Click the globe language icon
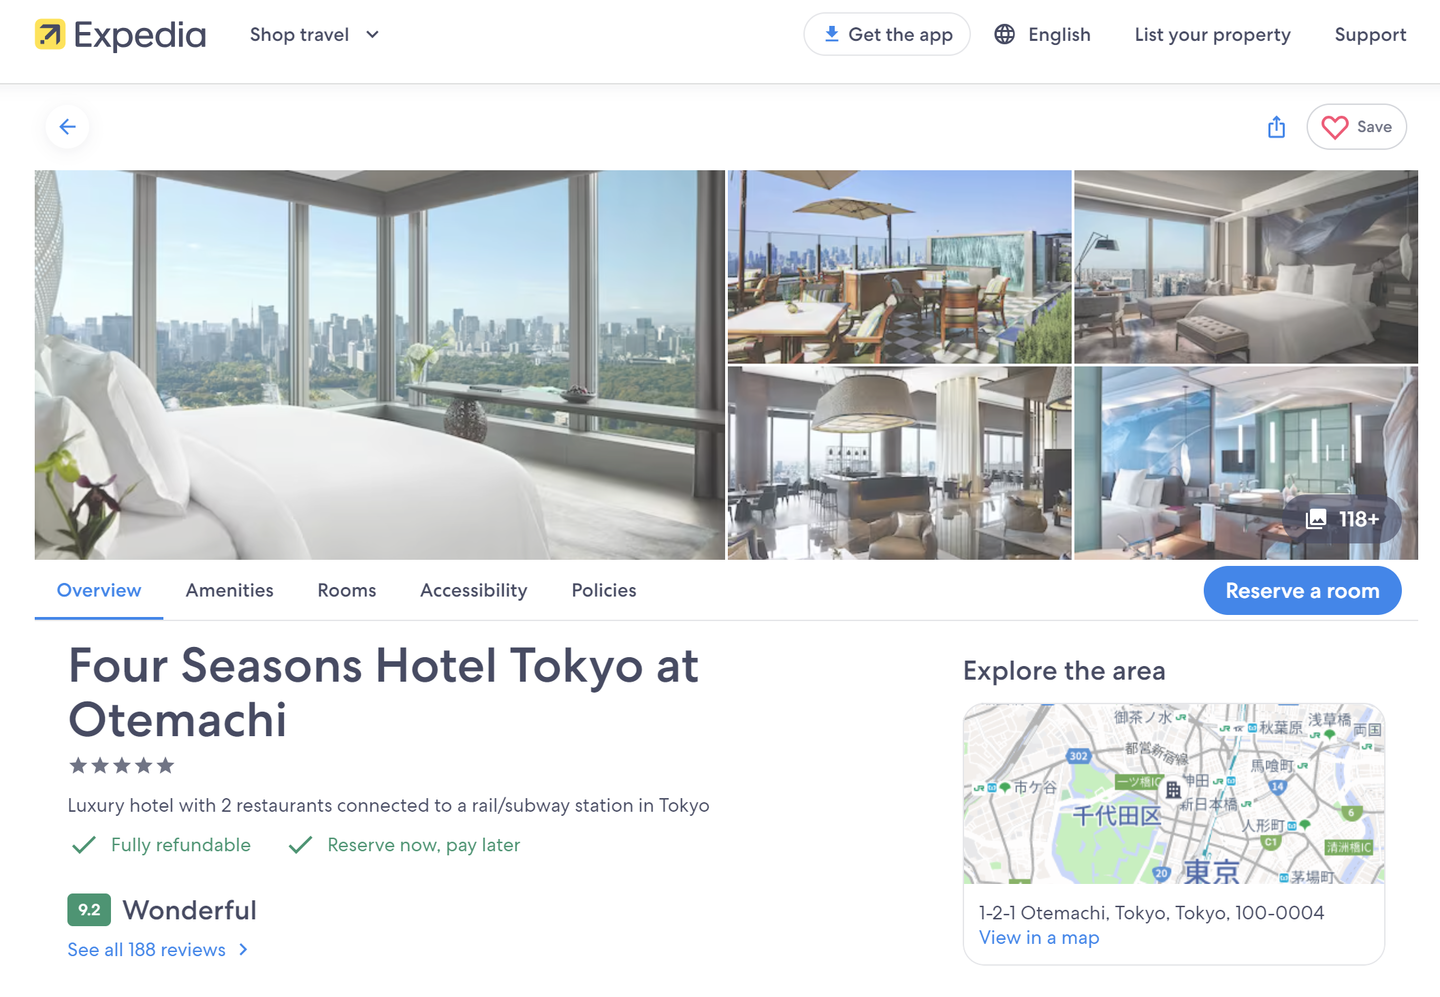The height and width of the screenshot is (997, 1440). click(x=1004, y=34)
